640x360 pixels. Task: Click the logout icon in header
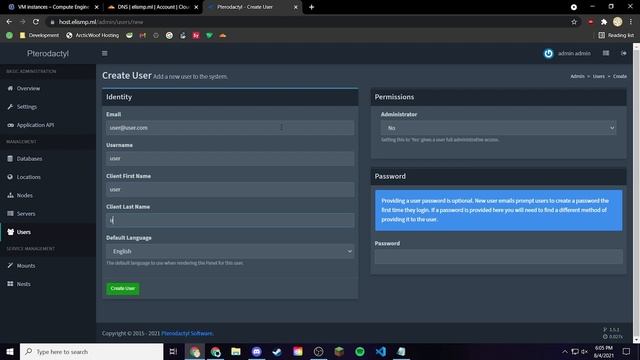(x=624, y=53)
